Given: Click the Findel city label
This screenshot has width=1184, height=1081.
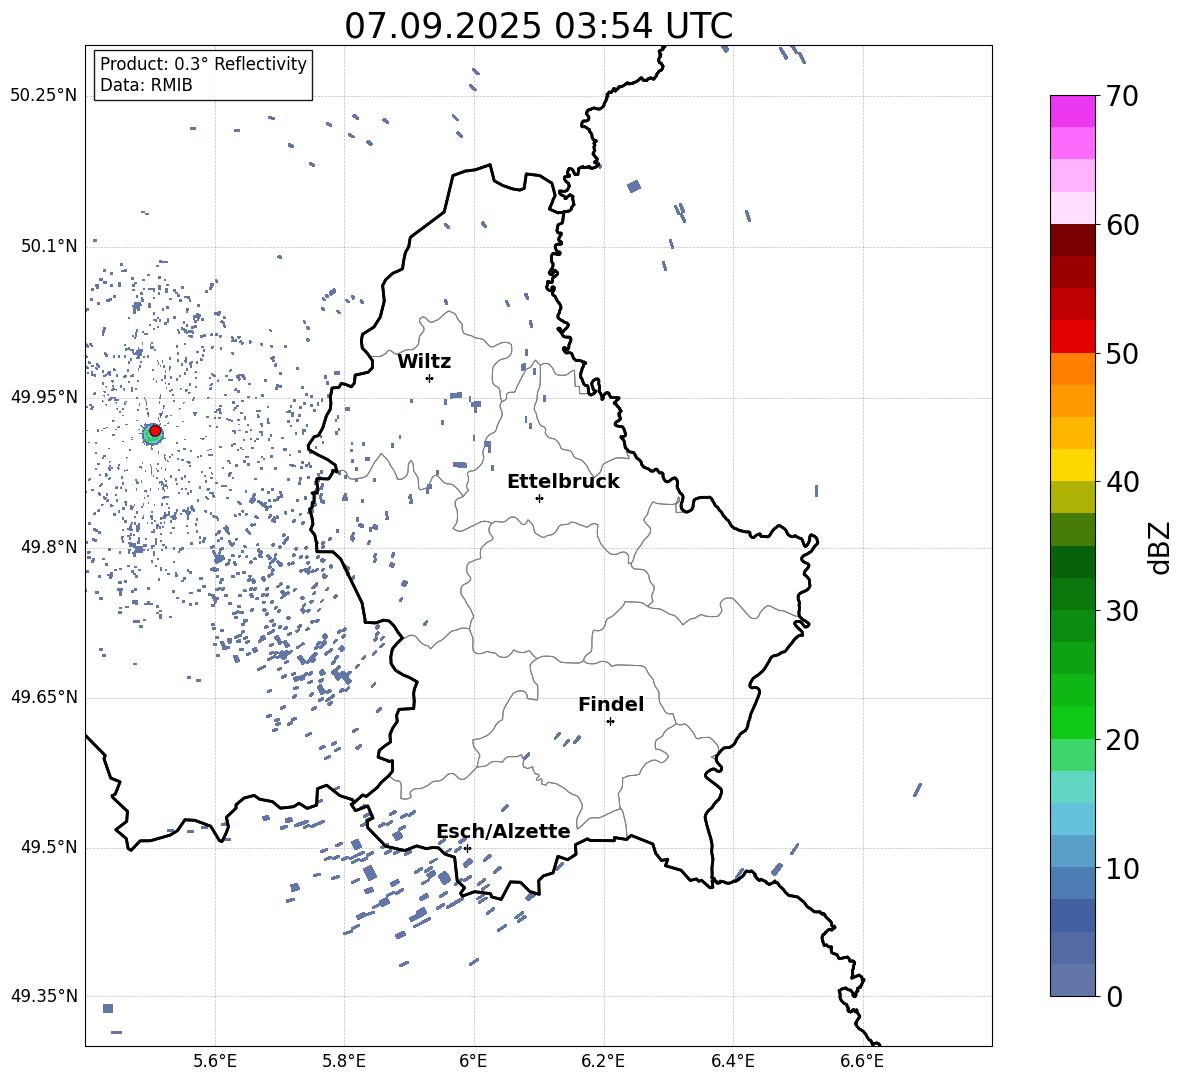Looking at the screenshot, I should 611,704.
